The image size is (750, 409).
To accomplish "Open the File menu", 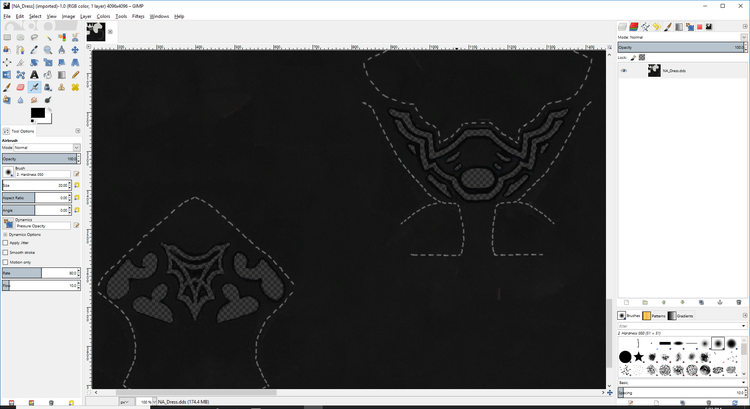I will pyautogui.click(x=7, y=16).
